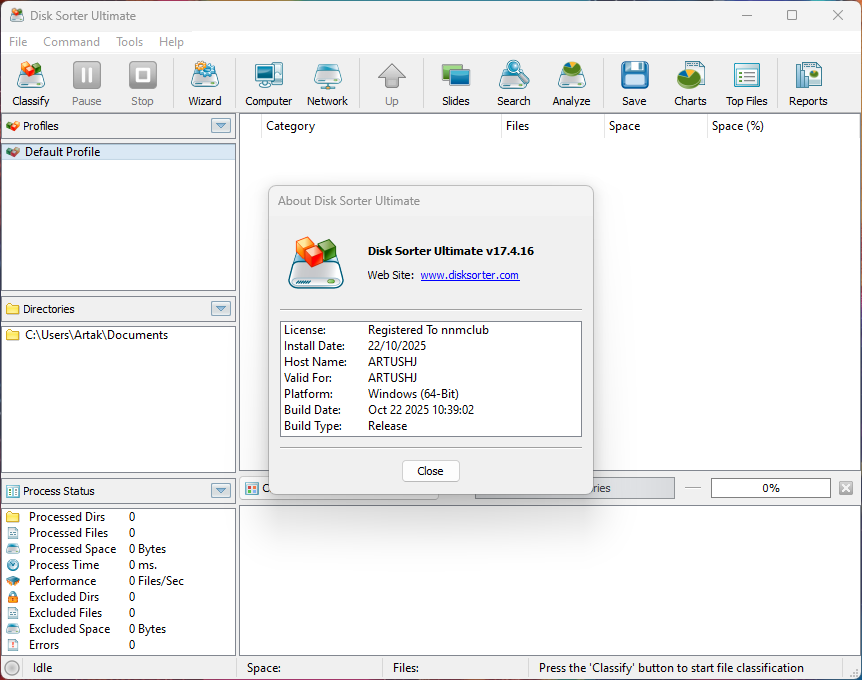This screenshot has width=862, height=680.
Task: Launch the Wizard tool
Action: point(205,84)
